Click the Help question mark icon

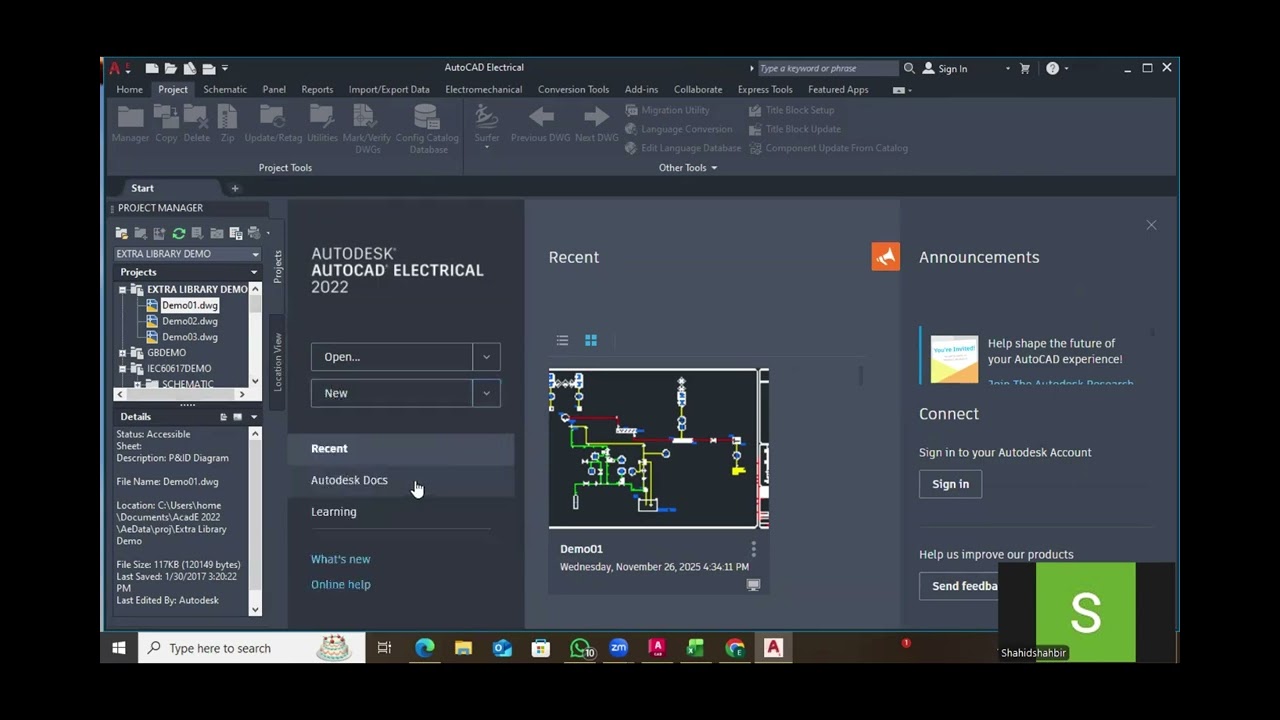tap(1052, 68)
